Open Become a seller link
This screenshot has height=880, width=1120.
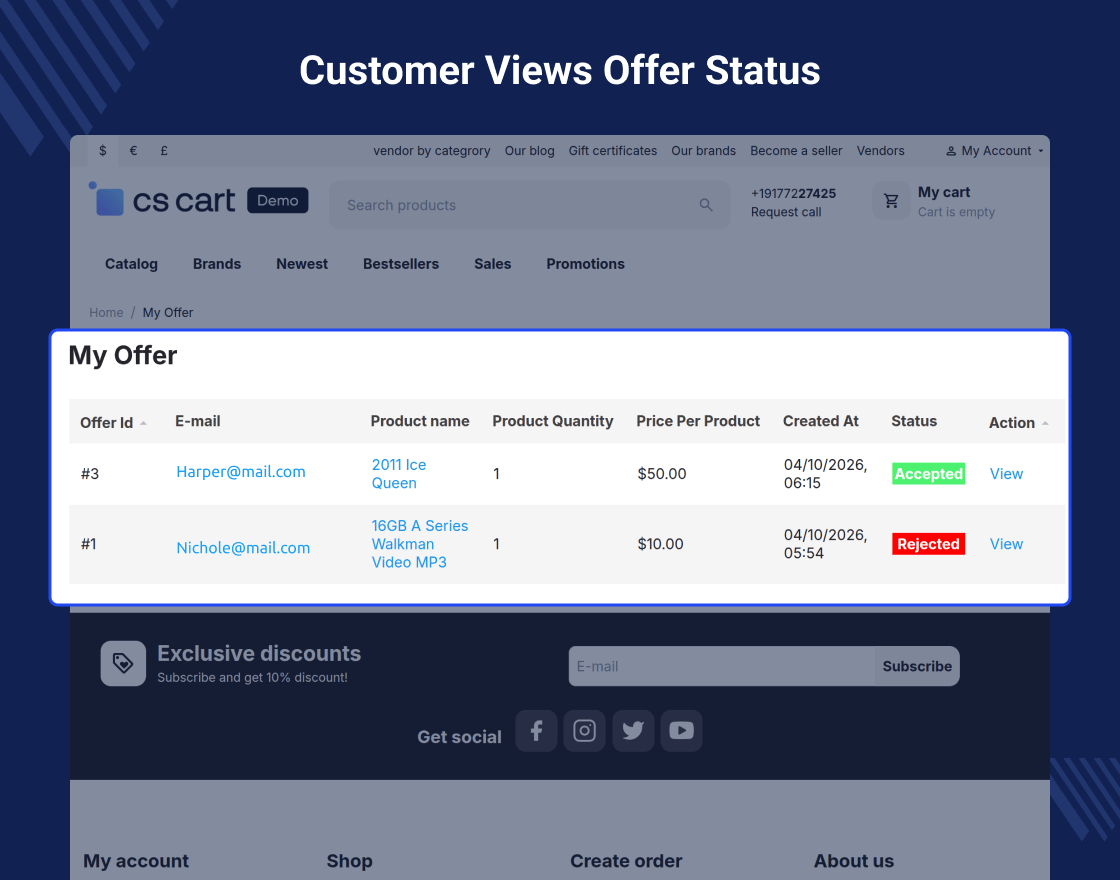pos(796,151)
